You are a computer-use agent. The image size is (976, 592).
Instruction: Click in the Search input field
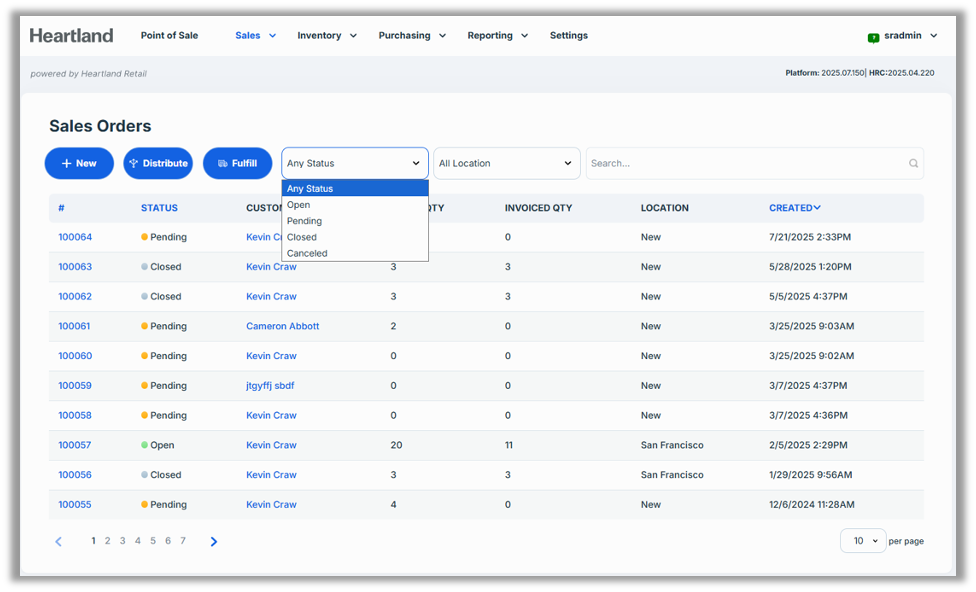click(x=745, y=164)
